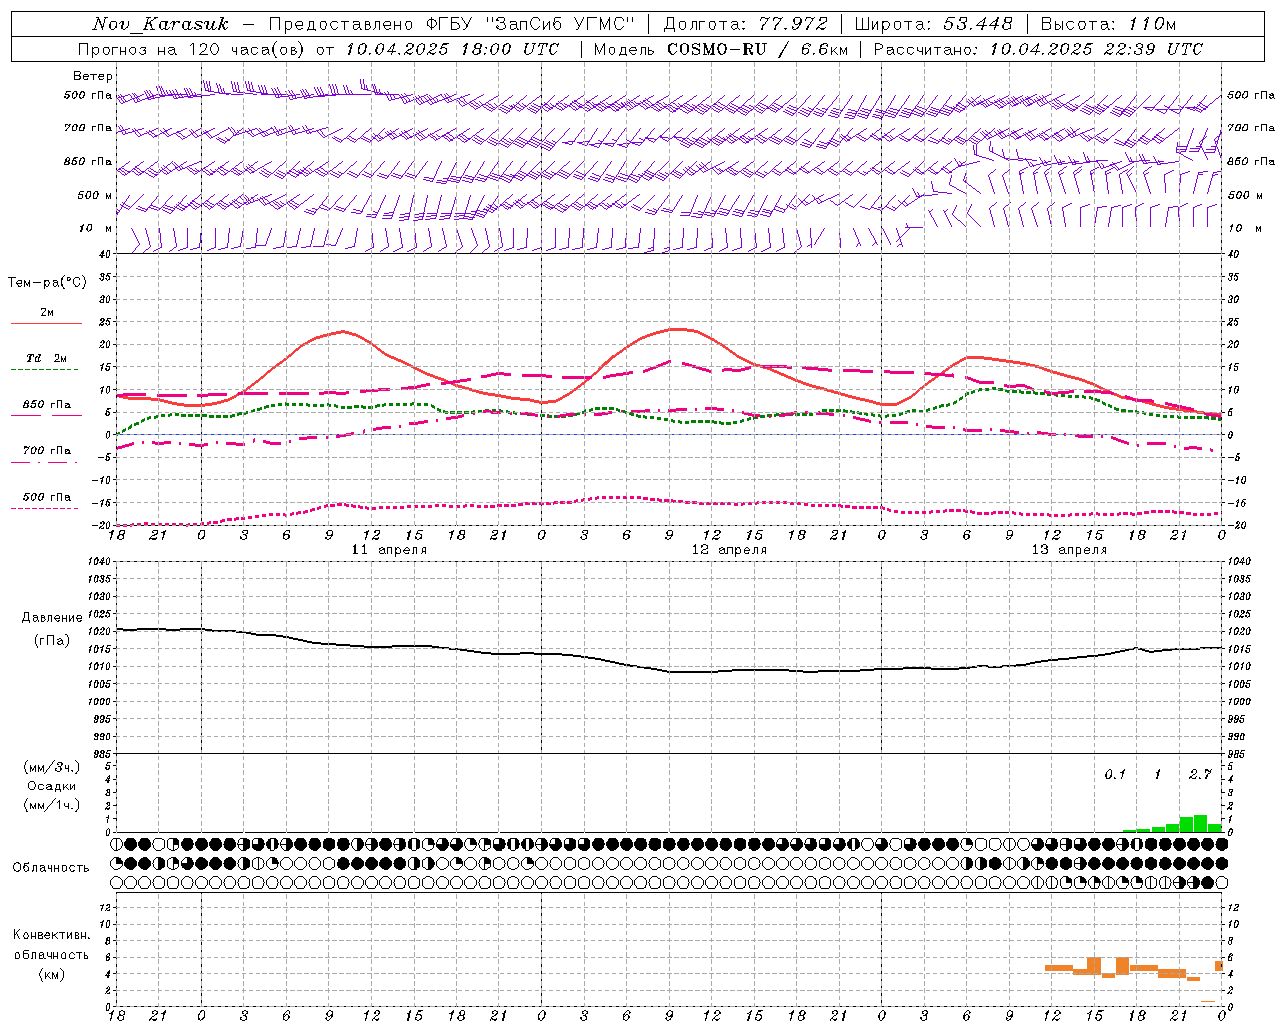This screenshot has width=1280, height=1024.
Task: Click the '(мм/3ч.)' precipitation unit label
Action: tap(51, 767)
